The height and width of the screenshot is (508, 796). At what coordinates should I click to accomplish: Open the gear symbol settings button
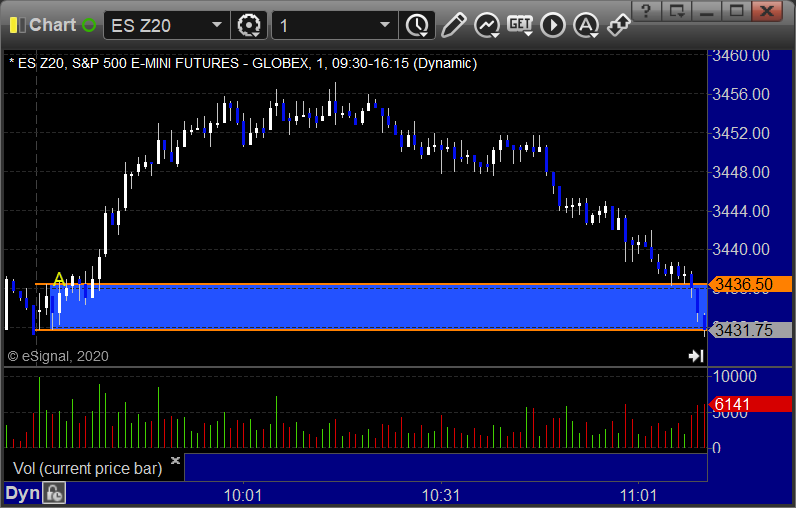(x=249, y=25)
